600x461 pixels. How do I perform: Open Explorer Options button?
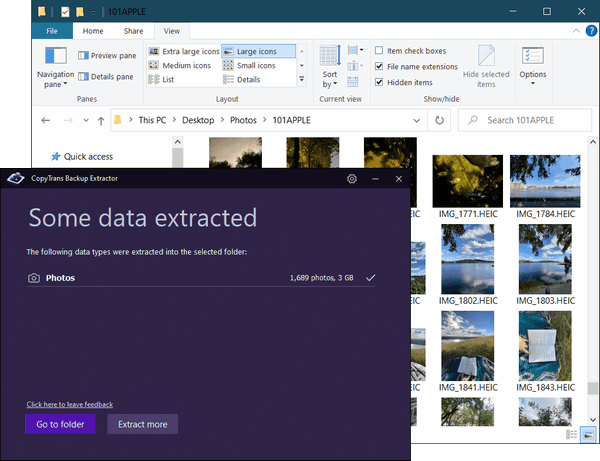click(x=533, y=66)
